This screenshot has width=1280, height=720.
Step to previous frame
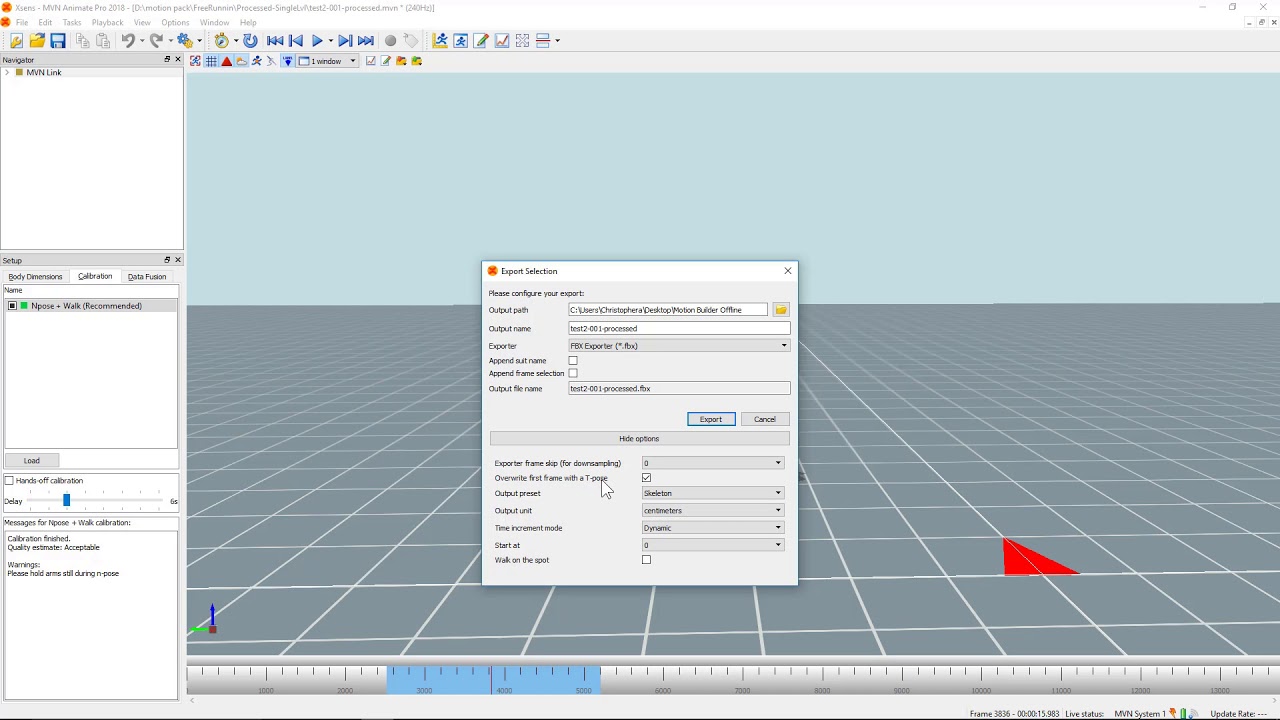click(x=296, y=41)
